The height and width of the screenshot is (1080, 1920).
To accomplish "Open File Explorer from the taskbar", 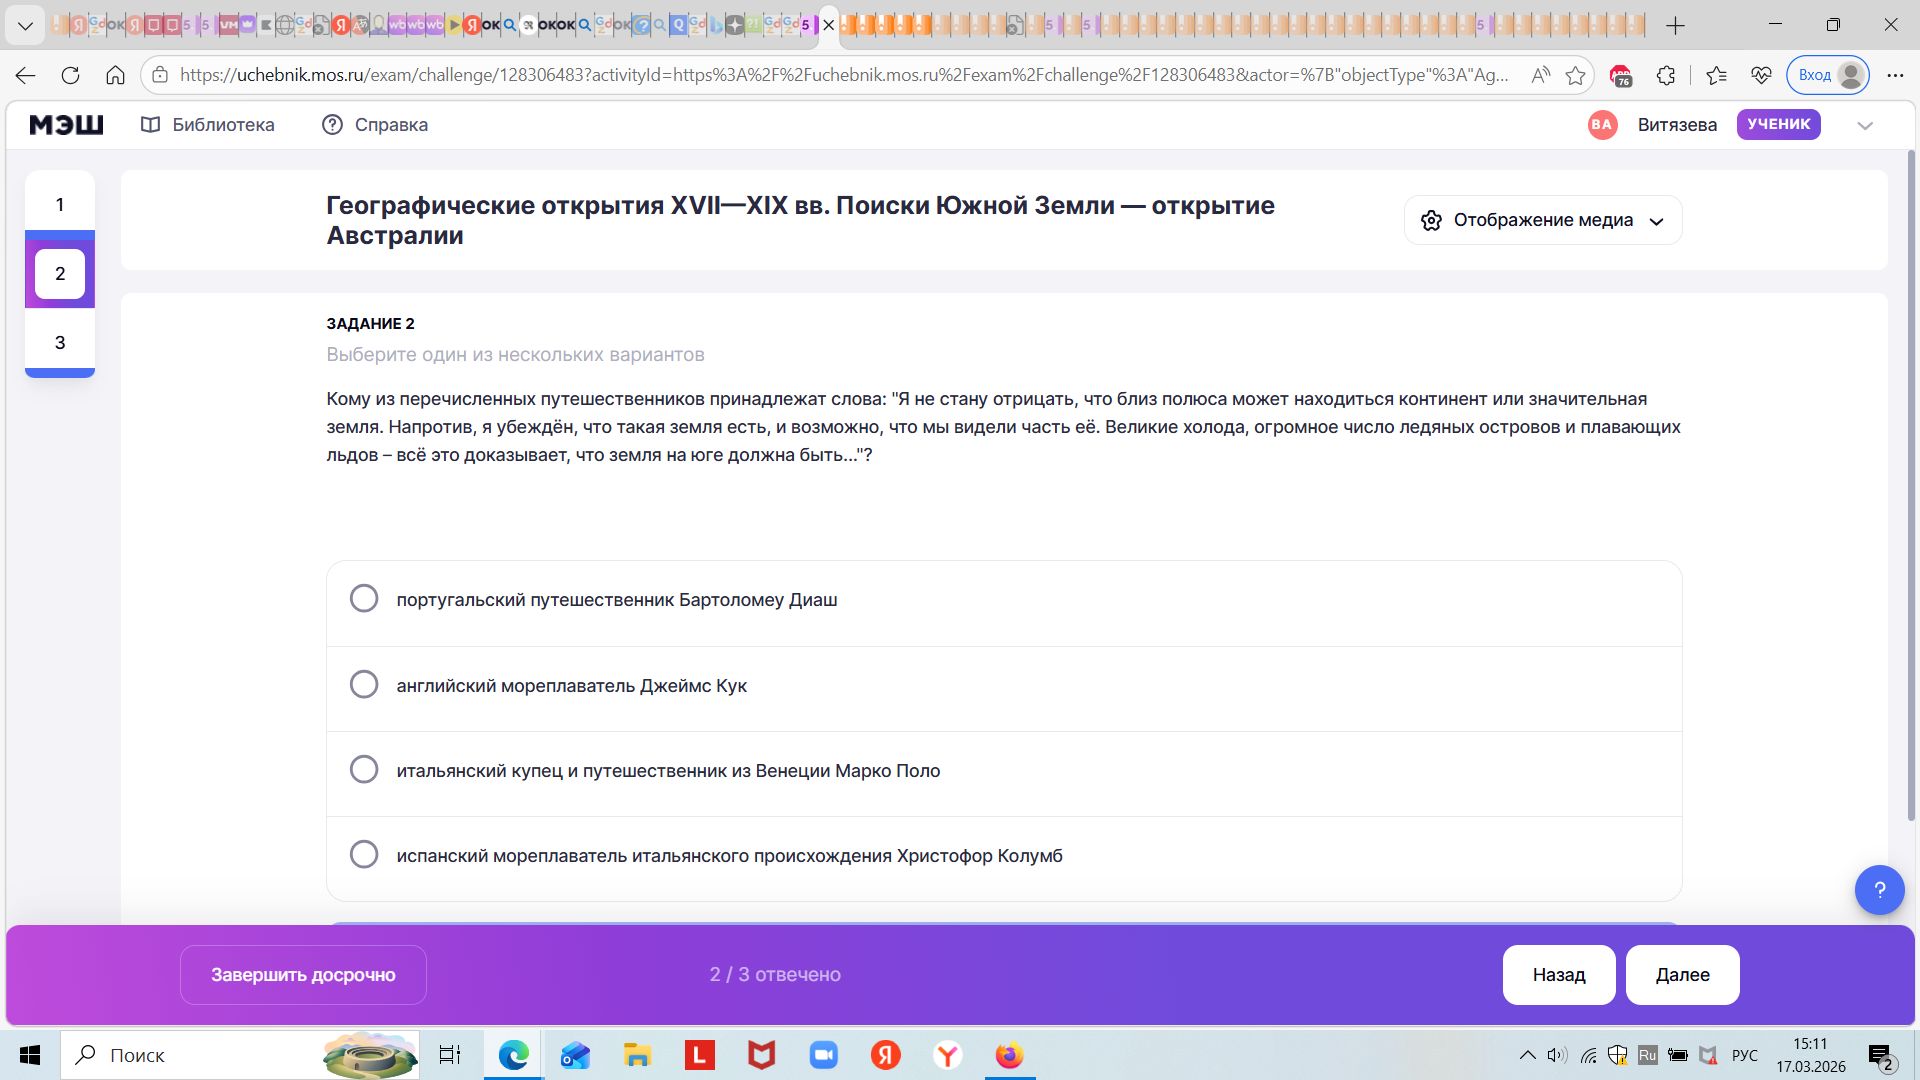I will (637, 1055).
